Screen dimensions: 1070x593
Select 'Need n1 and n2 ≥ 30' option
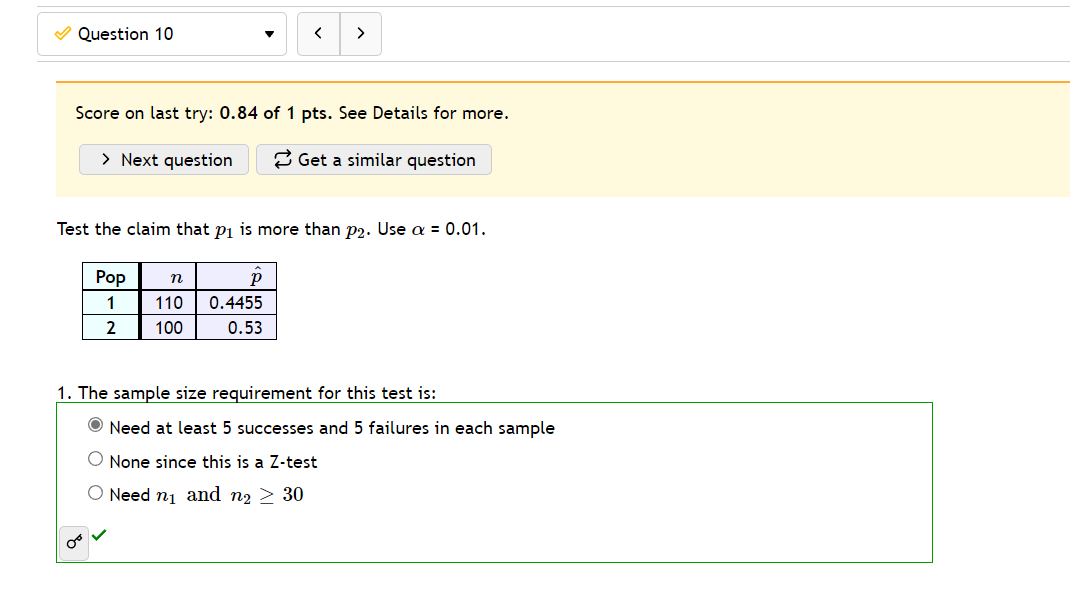point(96,493)
